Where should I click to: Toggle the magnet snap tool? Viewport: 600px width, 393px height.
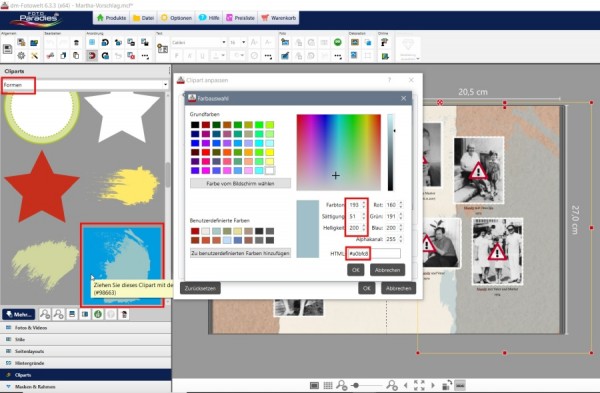pyautogui.click(x=92, y=56)
